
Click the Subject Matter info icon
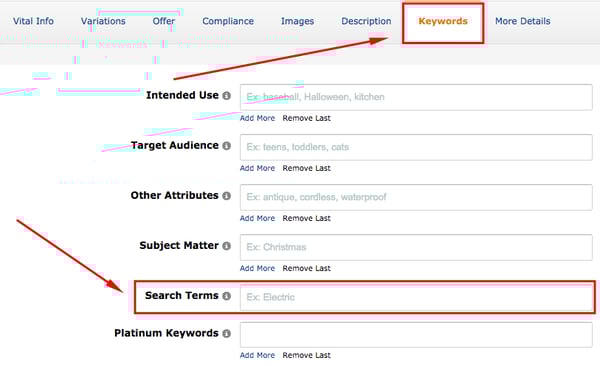point(227,246)
